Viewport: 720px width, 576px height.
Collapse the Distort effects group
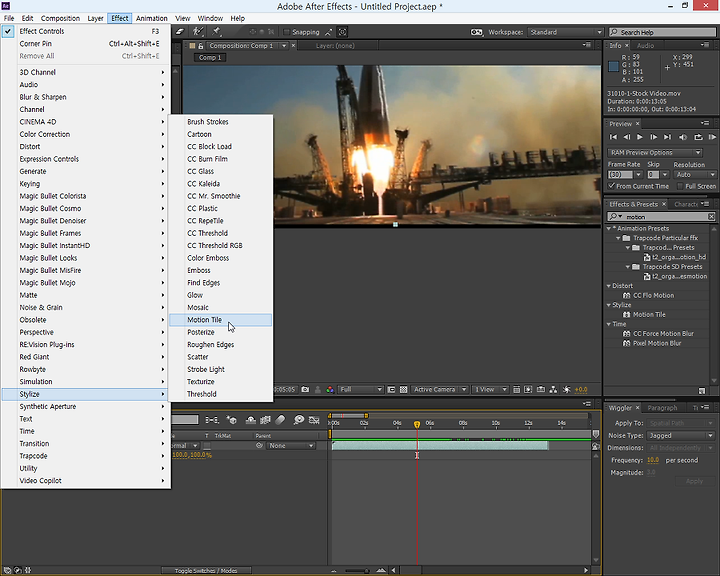click(609, 286)
